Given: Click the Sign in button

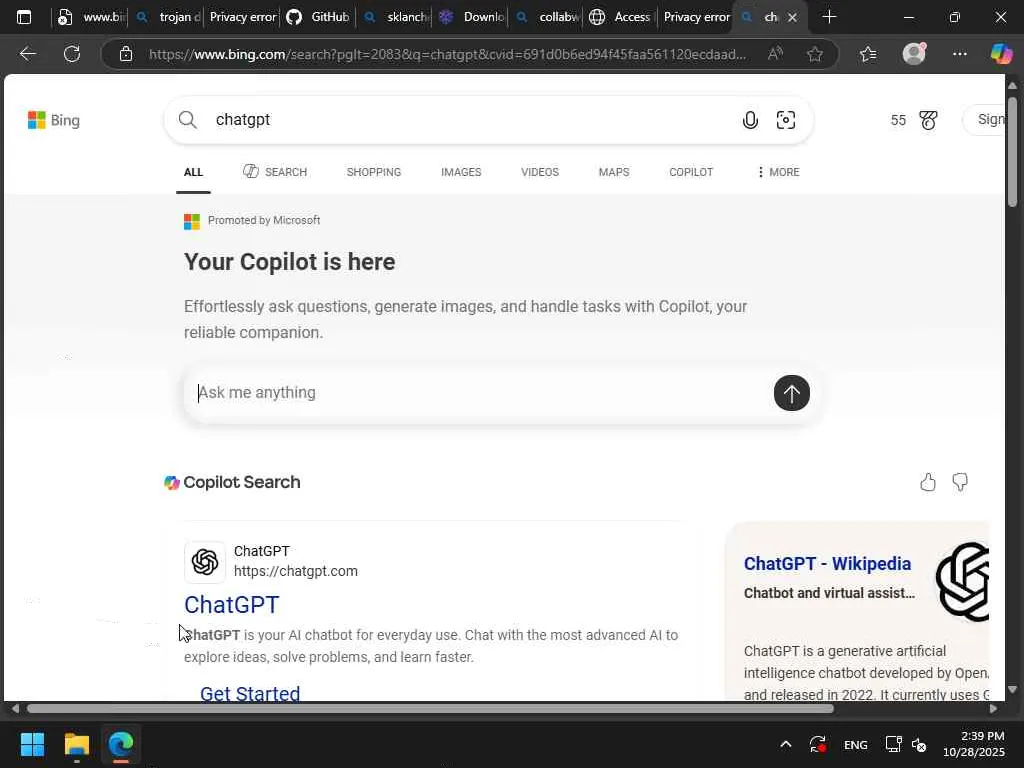Looking at the screenshot, I should [x=986, y=120].
